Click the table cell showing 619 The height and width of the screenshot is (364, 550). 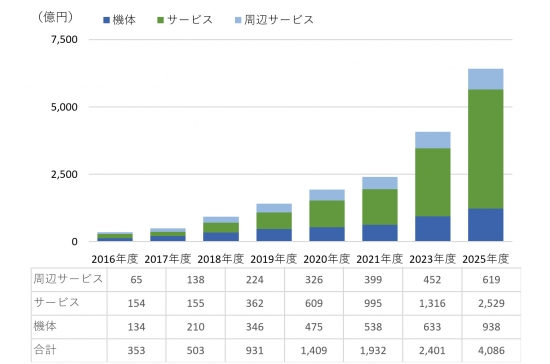491,279
